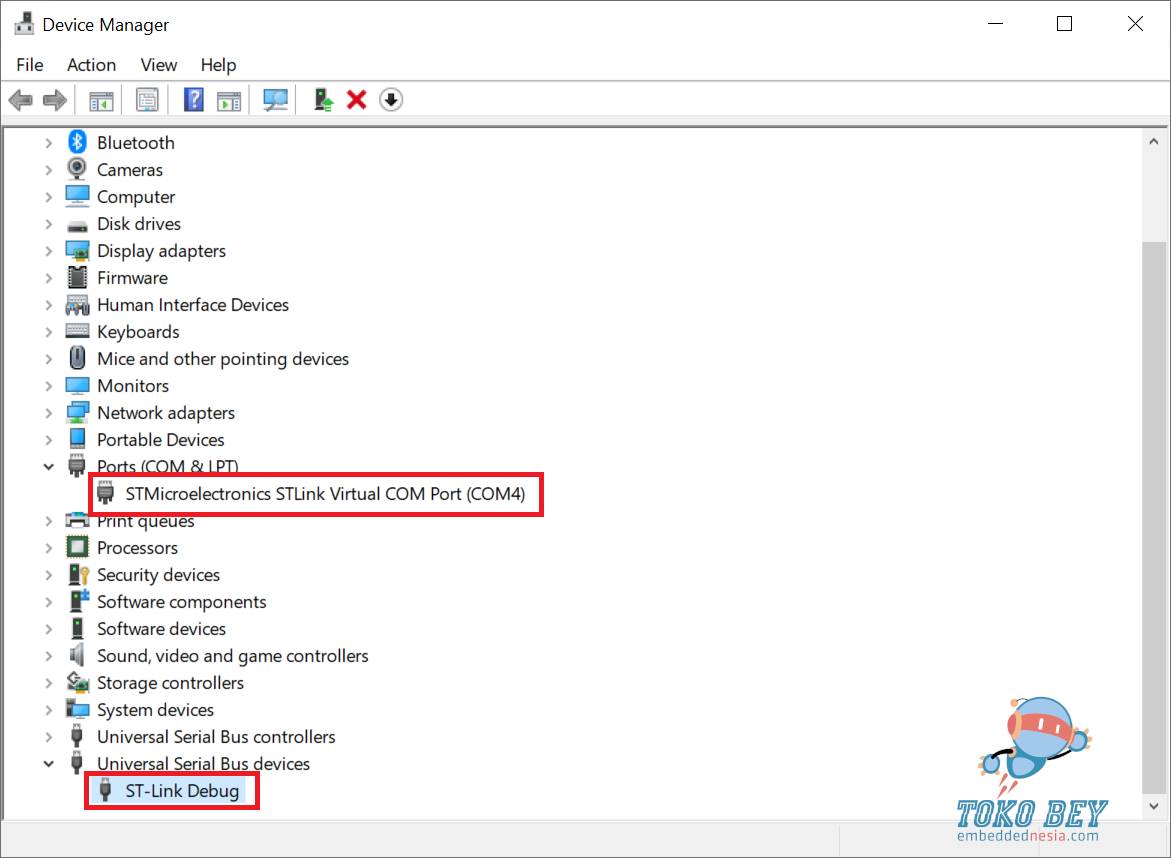Select the Monitors tree entry
Screen dimensions: 1171x858
tap(133, 386)
